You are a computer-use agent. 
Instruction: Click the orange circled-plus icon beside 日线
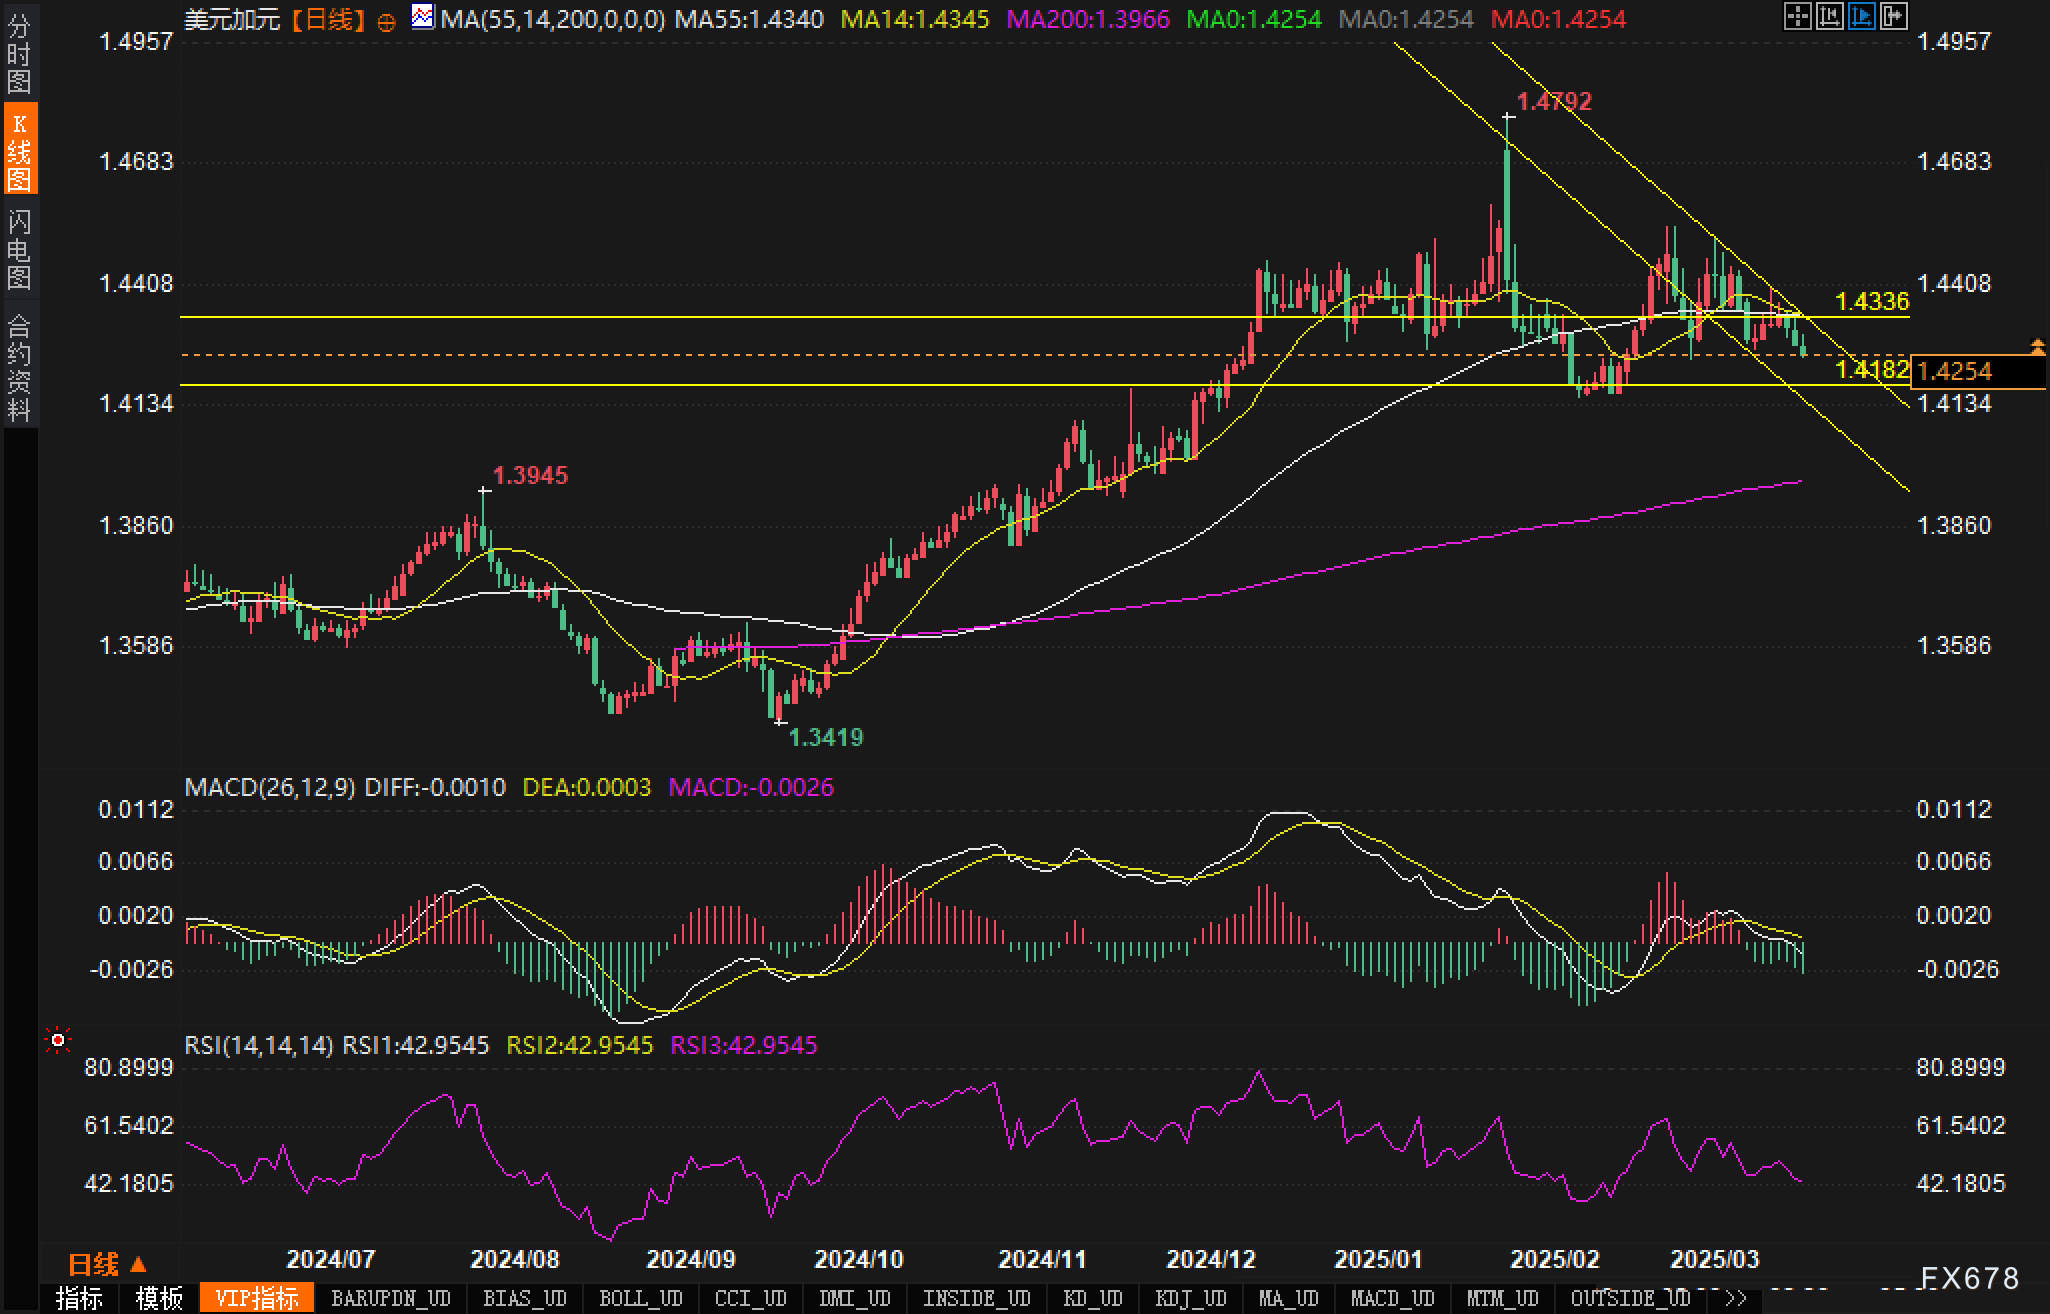[386, 21]
